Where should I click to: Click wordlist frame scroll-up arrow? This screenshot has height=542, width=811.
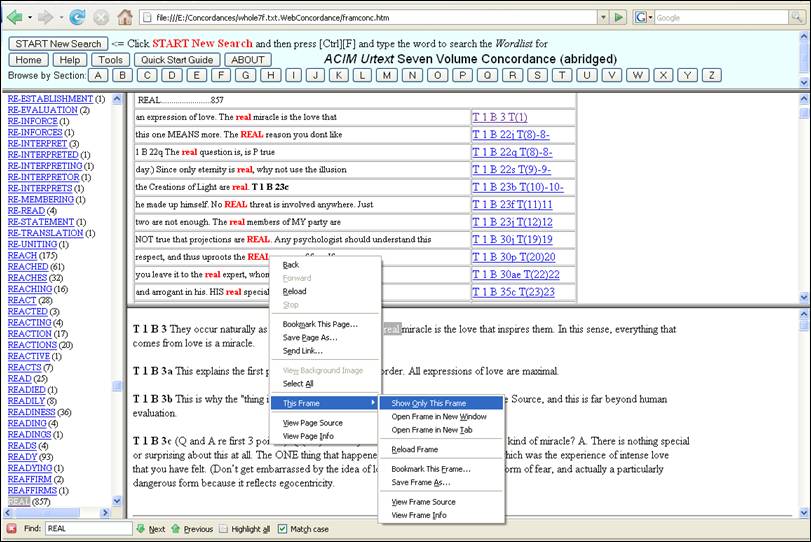[117, 99]
